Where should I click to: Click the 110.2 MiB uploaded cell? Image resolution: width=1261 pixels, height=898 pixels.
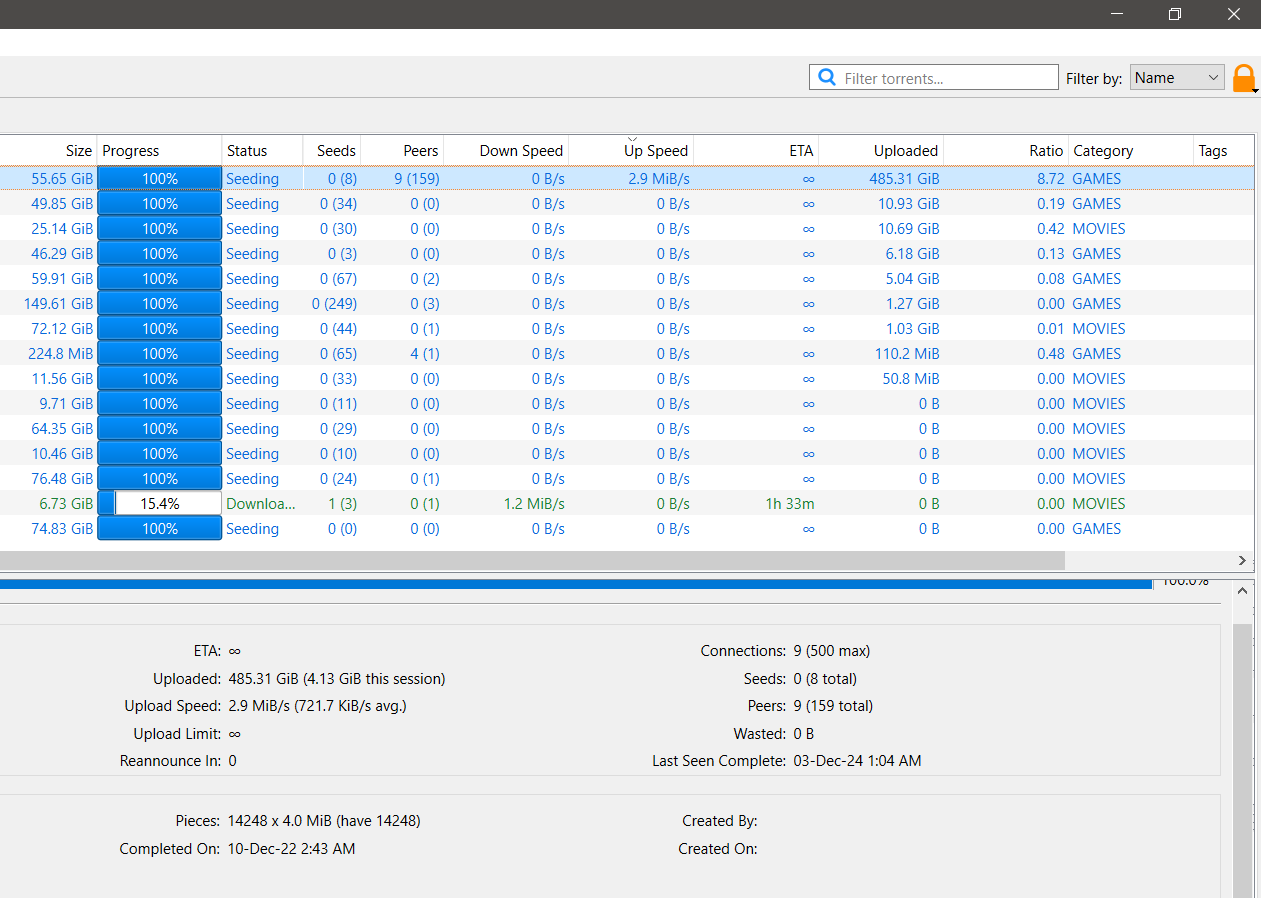pos(908,354)
